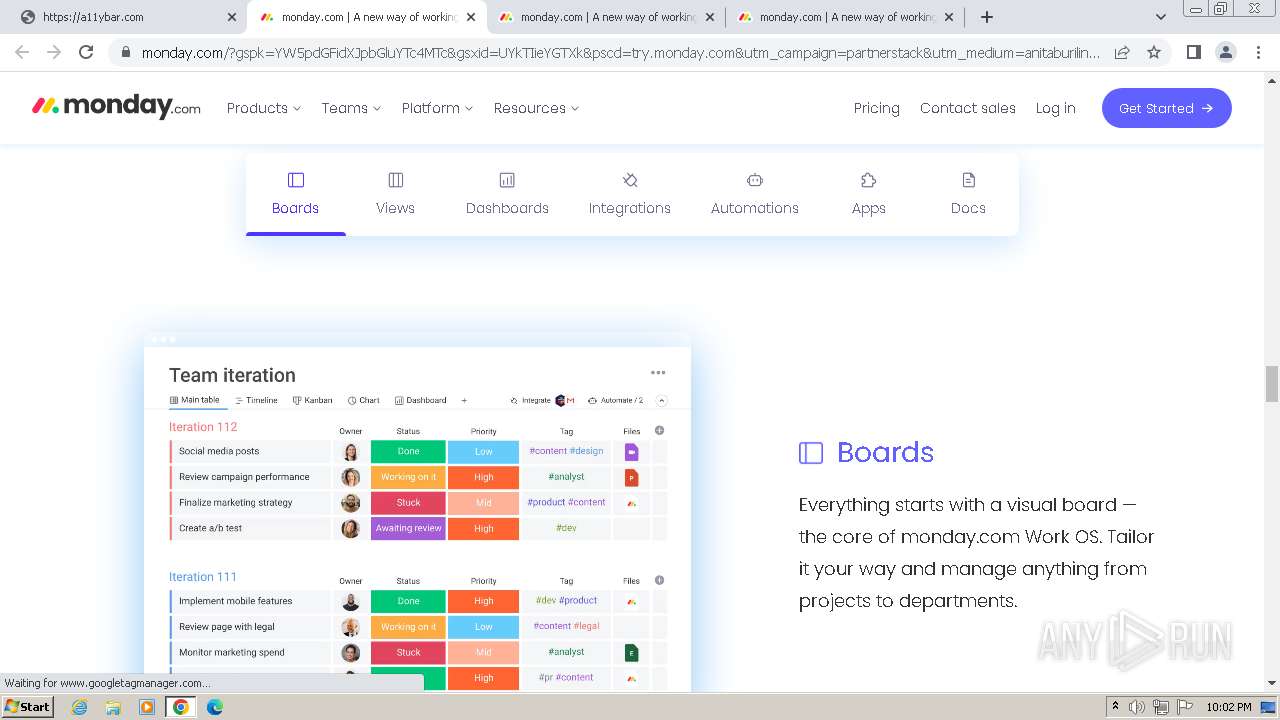The height and width of the screenshot is (720, 1280).
Task: Open a new browser tab
Action: pos(987,17)
